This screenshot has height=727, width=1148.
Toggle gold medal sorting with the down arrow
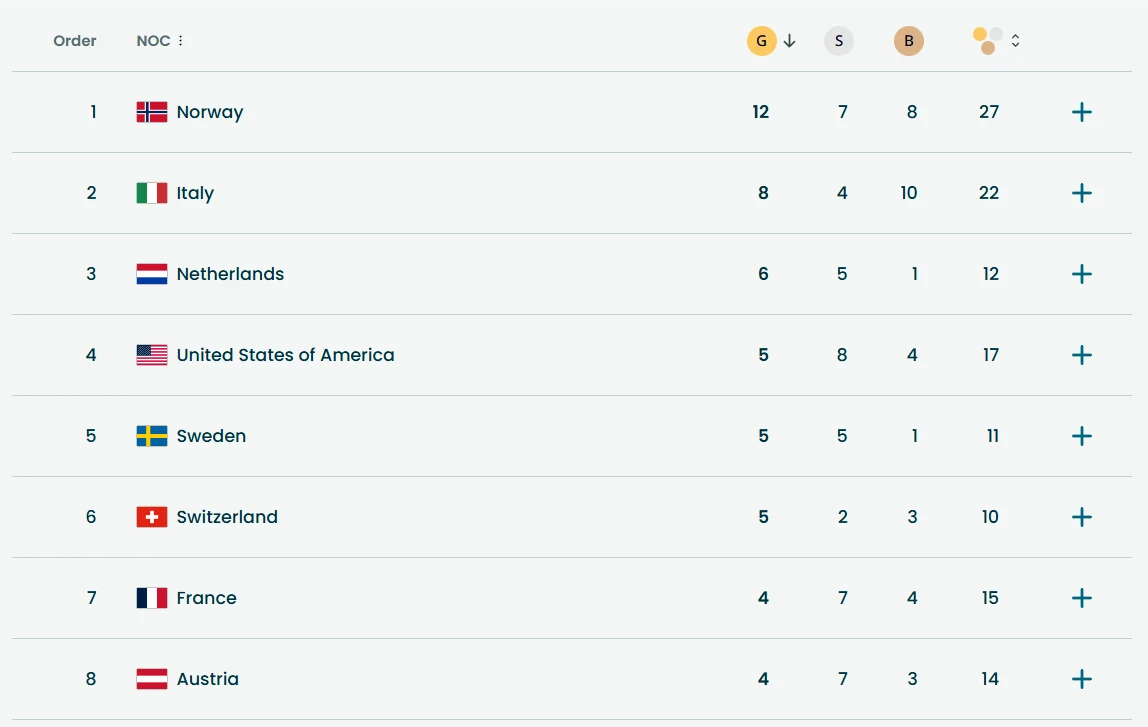point(789,40)
